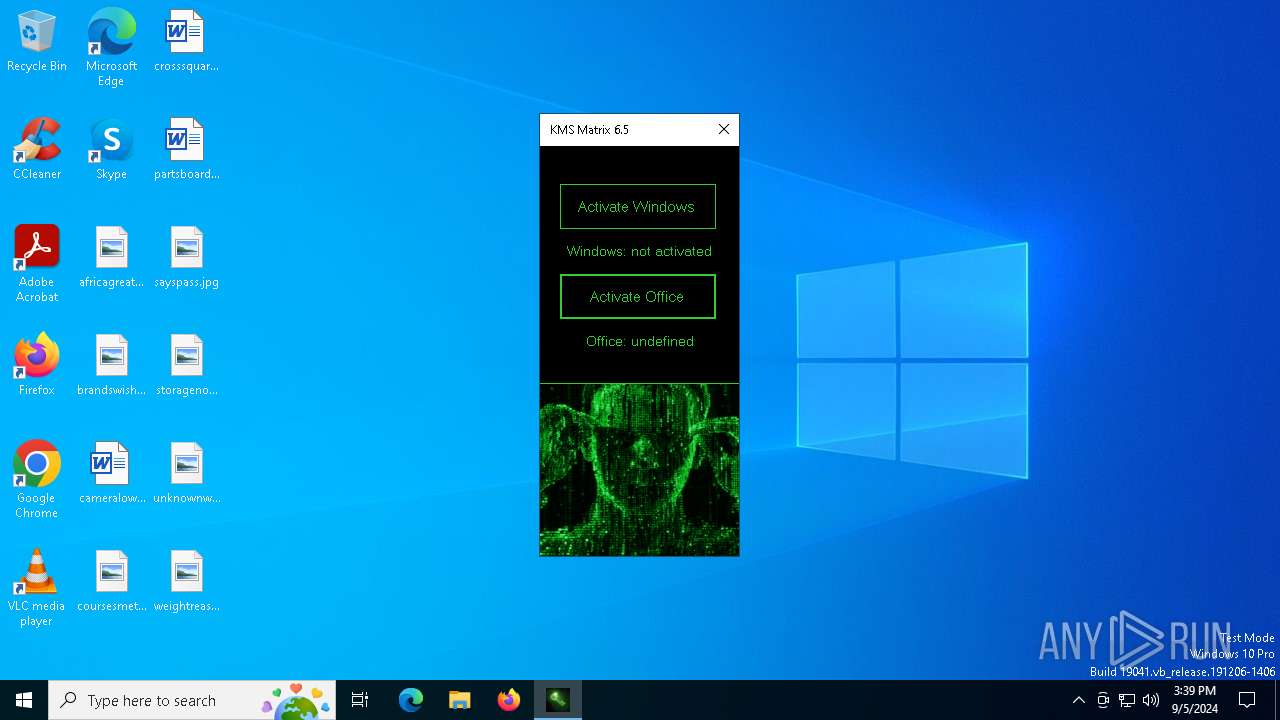
Task: Select the africagreat... image file icon
Action: 111,258
